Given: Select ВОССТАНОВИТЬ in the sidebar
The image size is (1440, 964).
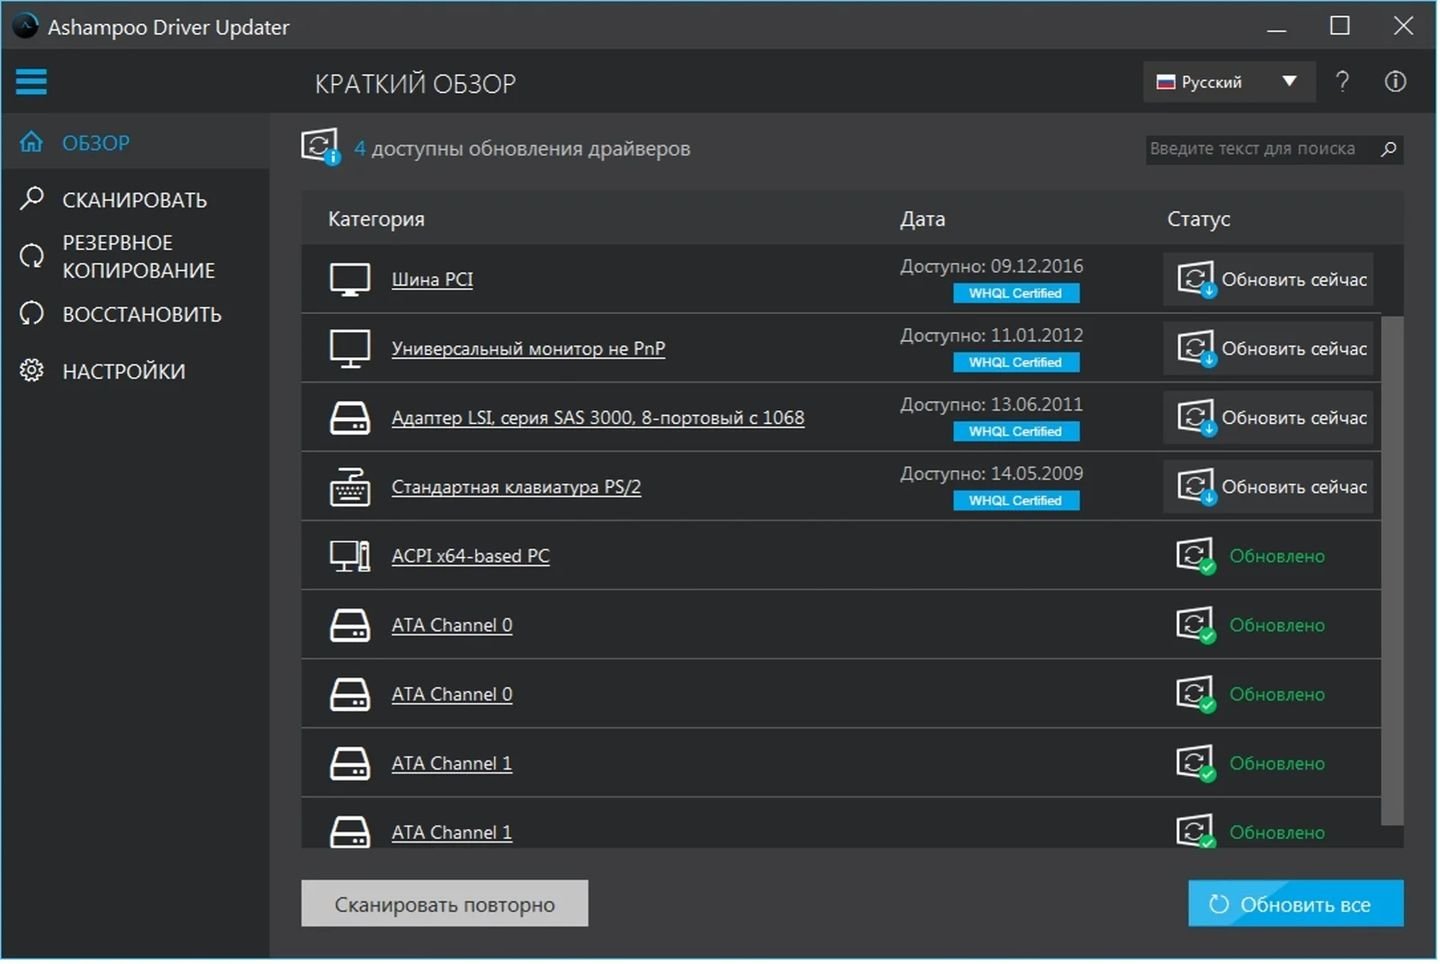Looking at the screenshot, I should pyautogui.click(x=135, y=314).
